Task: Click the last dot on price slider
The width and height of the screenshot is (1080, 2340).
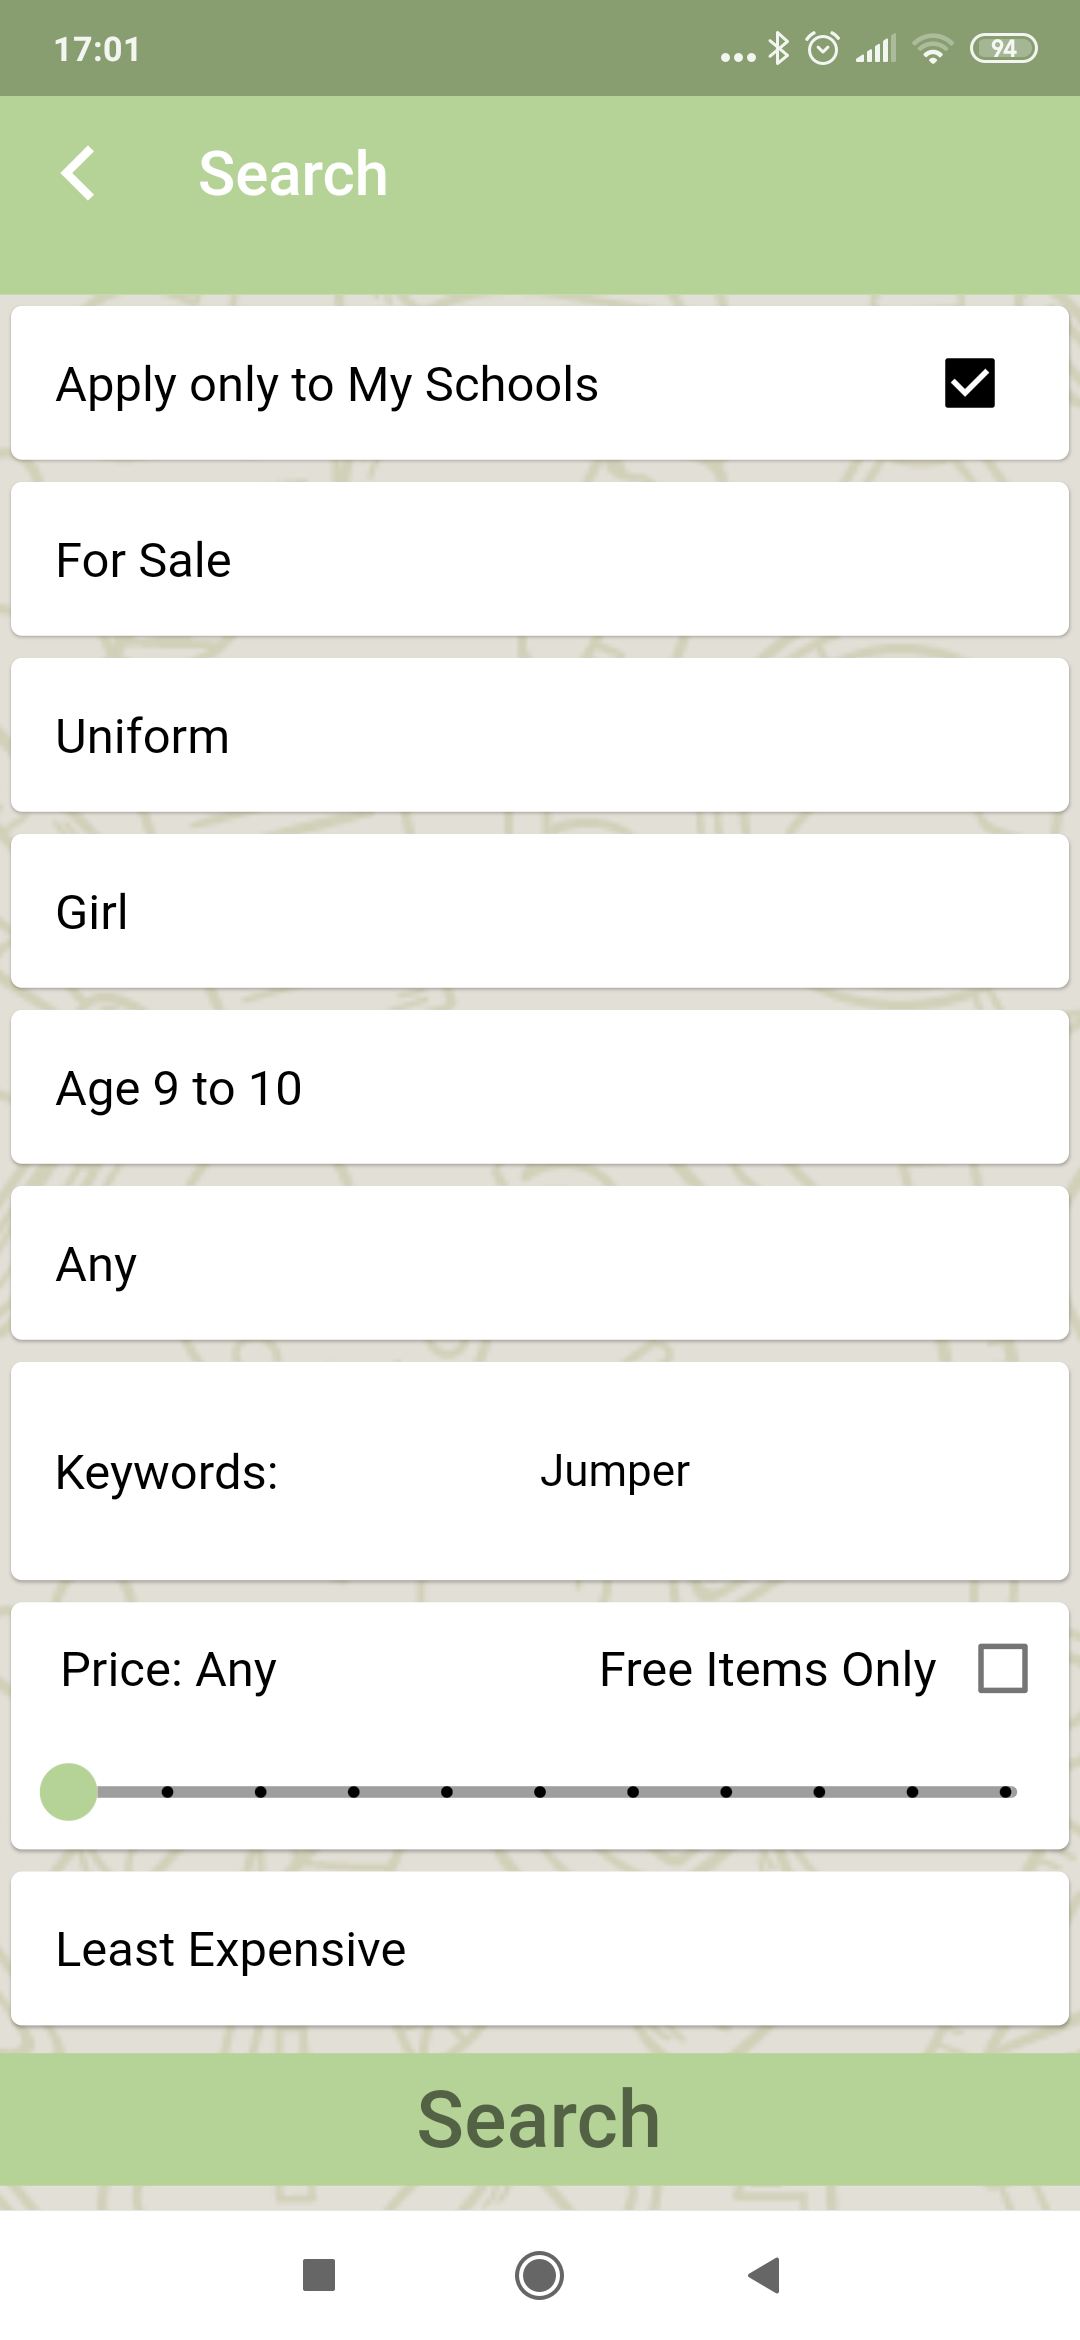Action: pyautogui.click(x=1005, y=1792)
